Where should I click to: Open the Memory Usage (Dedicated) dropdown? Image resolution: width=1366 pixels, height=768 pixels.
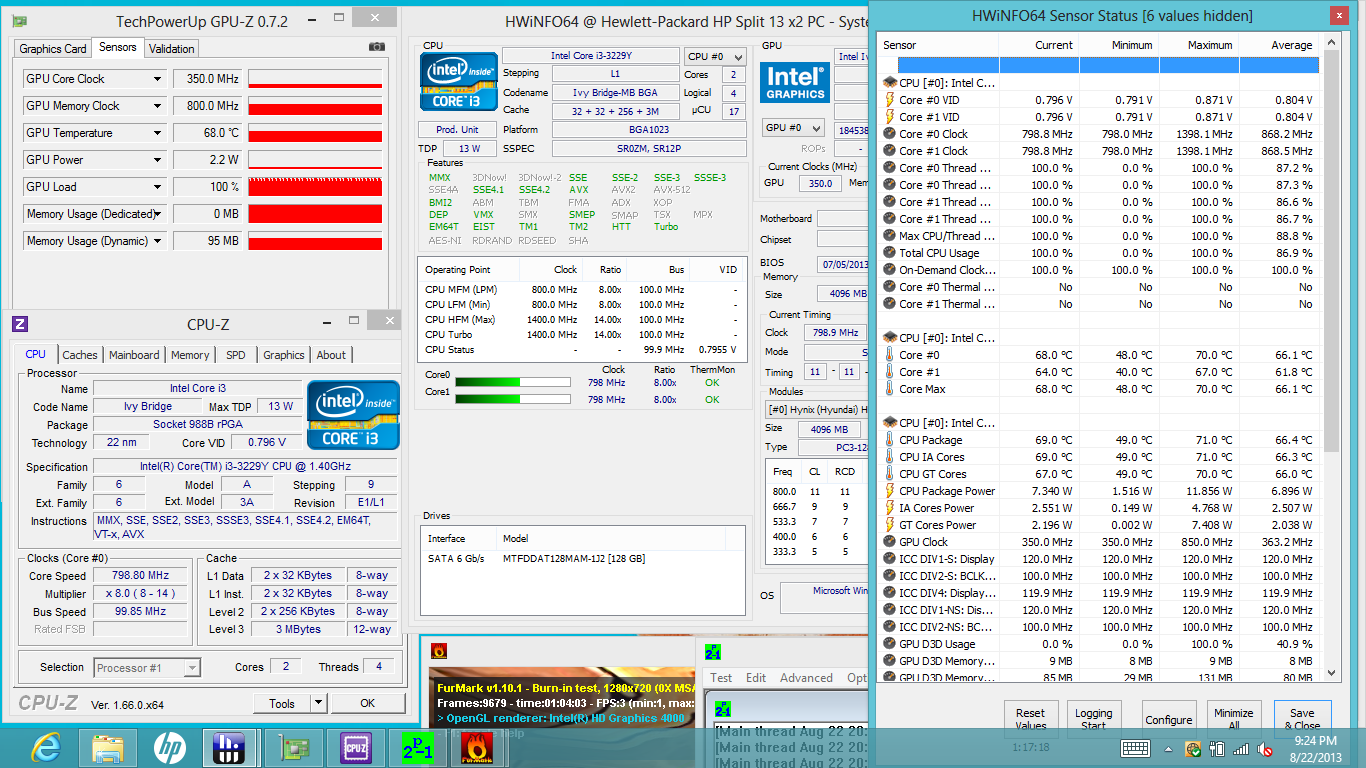tap(157, 214)
